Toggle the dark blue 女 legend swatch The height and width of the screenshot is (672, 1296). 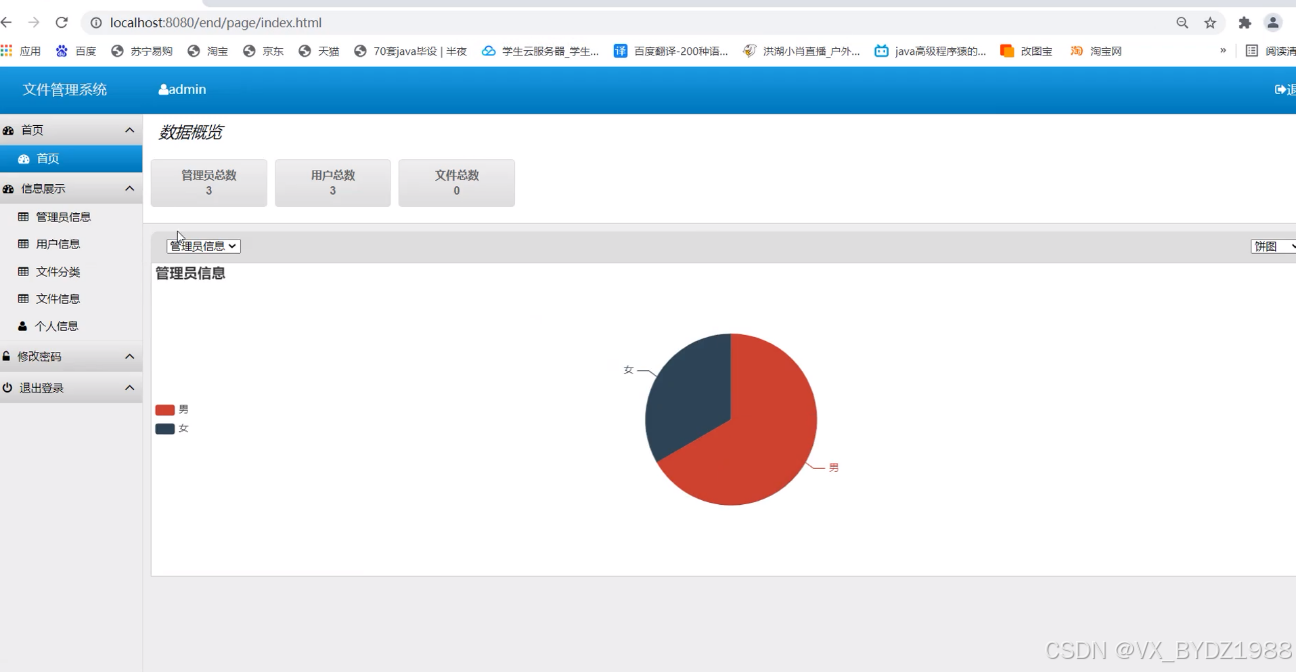click(x=165, y=429)
